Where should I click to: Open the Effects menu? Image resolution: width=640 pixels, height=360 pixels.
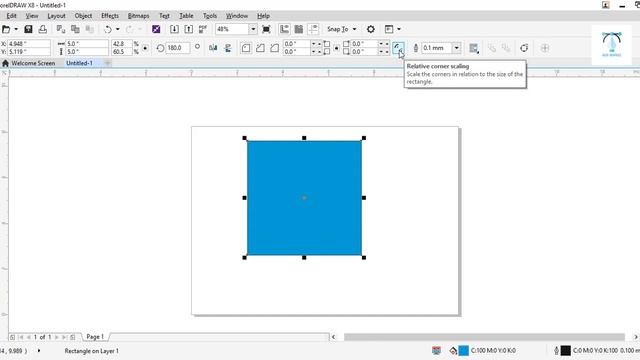click(110, 16)
